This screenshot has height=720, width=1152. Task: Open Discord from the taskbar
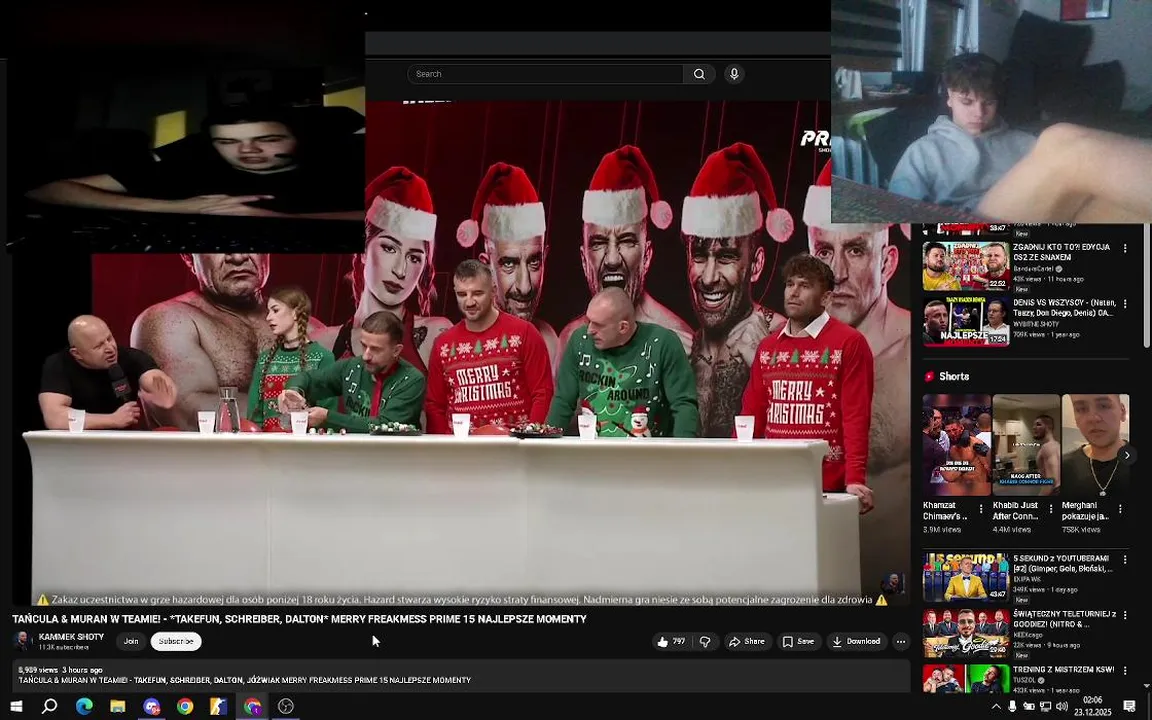pos(151,706)
